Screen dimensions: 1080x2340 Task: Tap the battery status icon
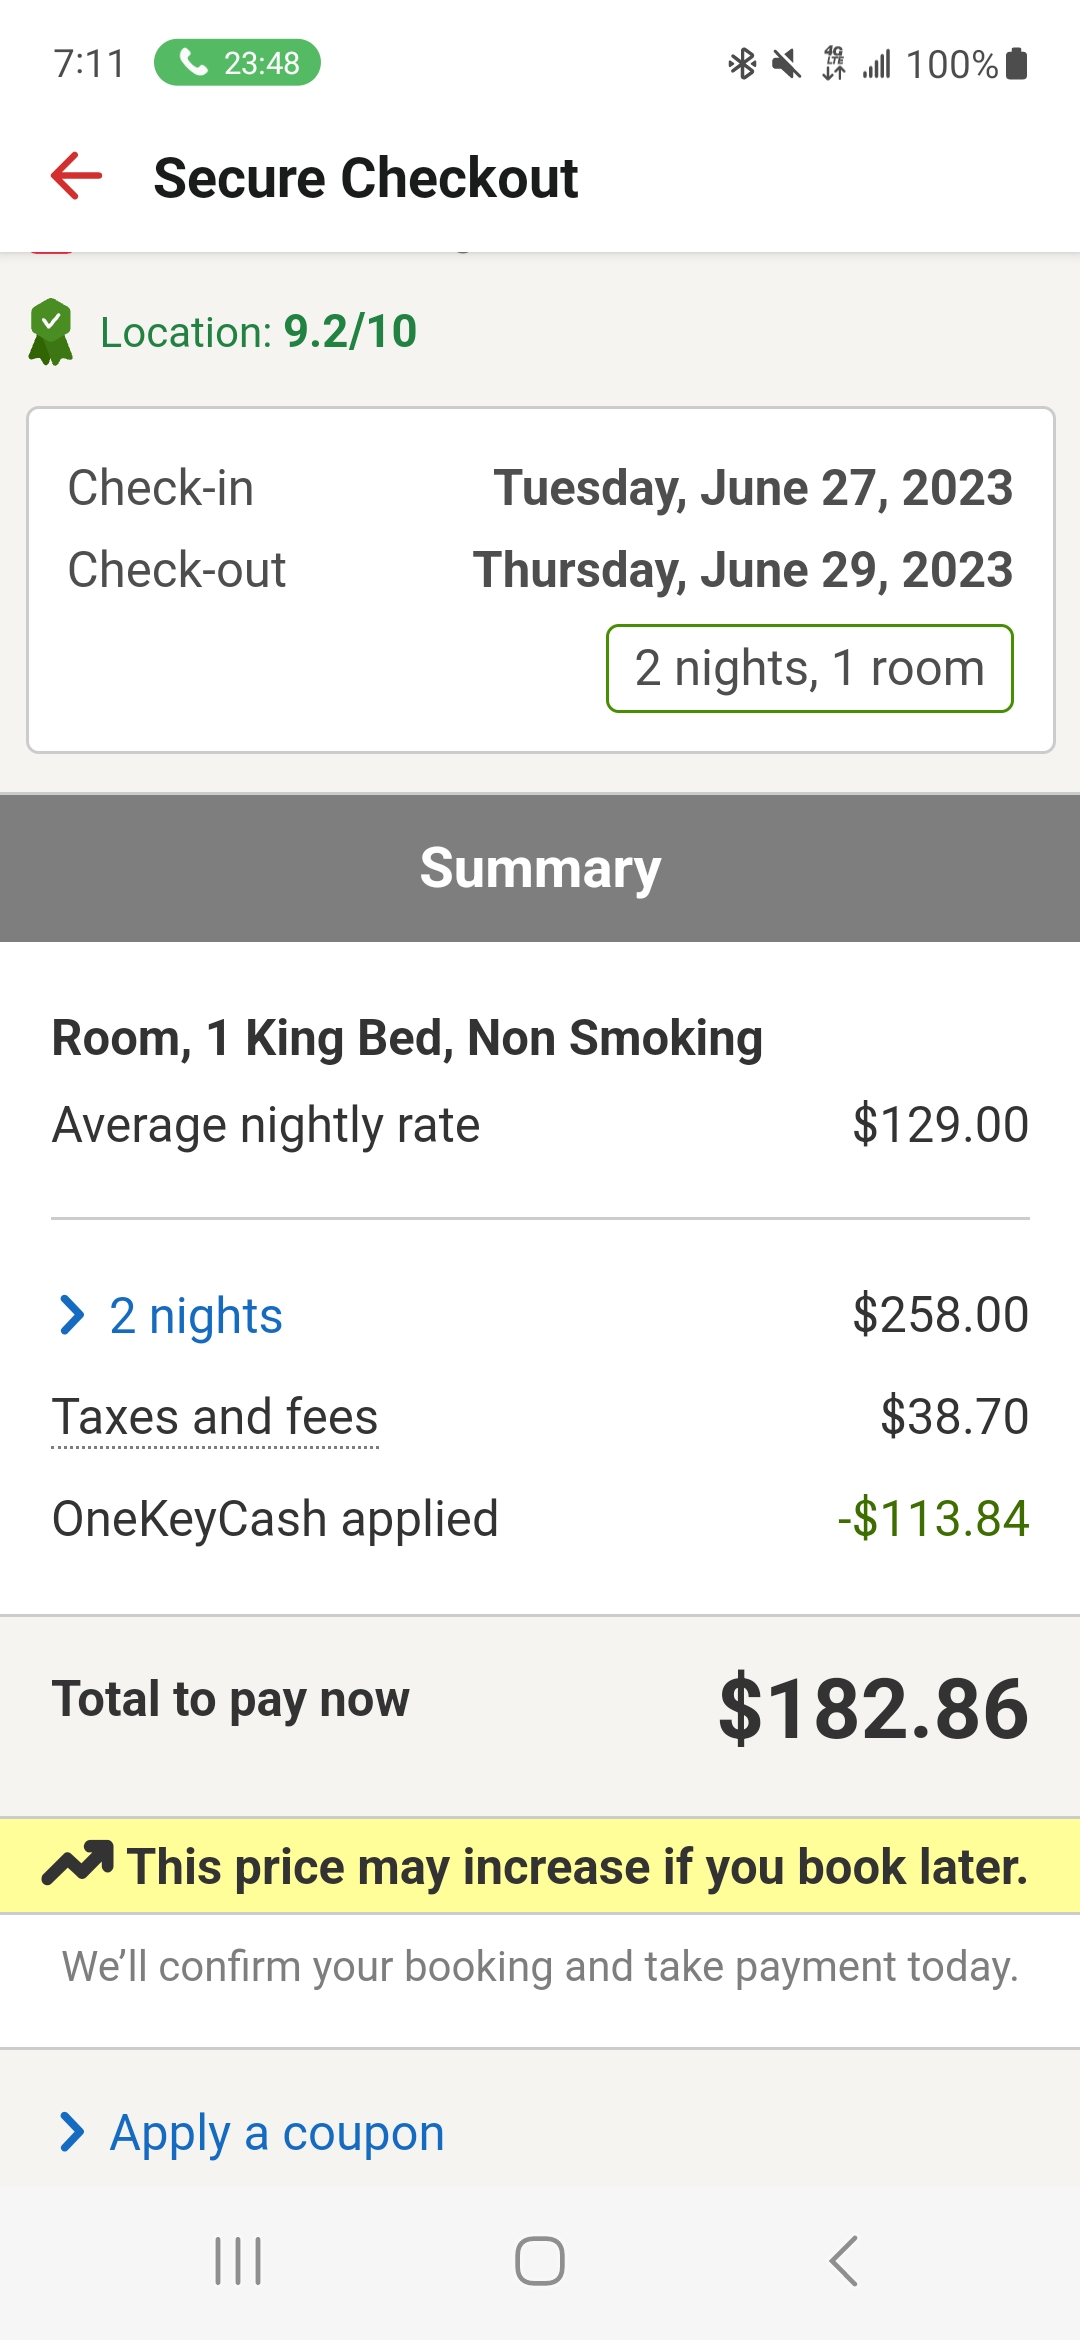pos(1017,64)
